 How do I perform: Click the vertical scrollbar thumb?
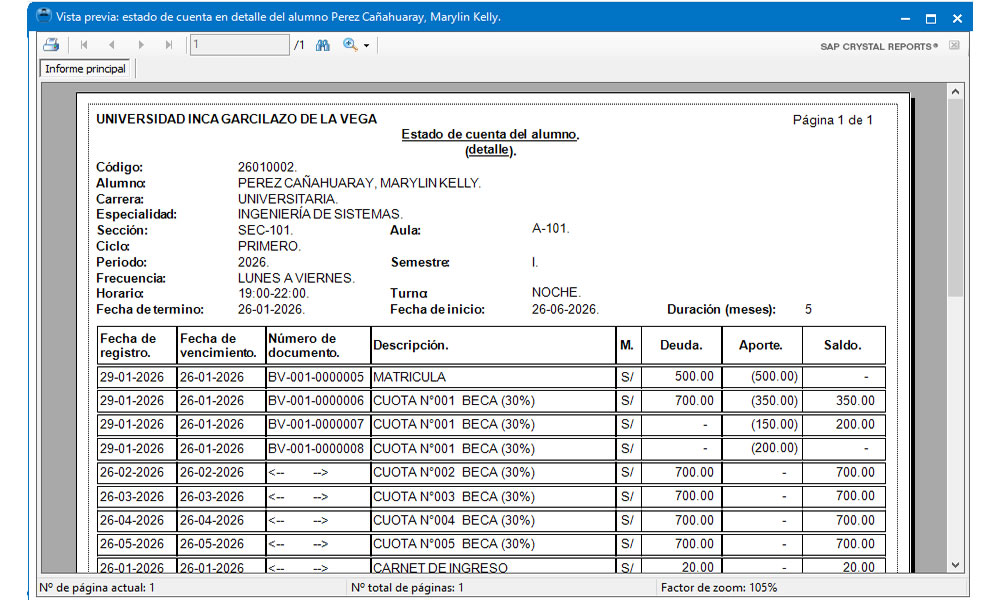(x=955, y=198)
